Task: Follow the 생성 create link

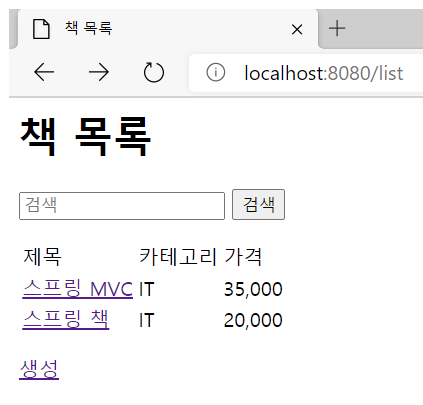Action: point(39,369)
